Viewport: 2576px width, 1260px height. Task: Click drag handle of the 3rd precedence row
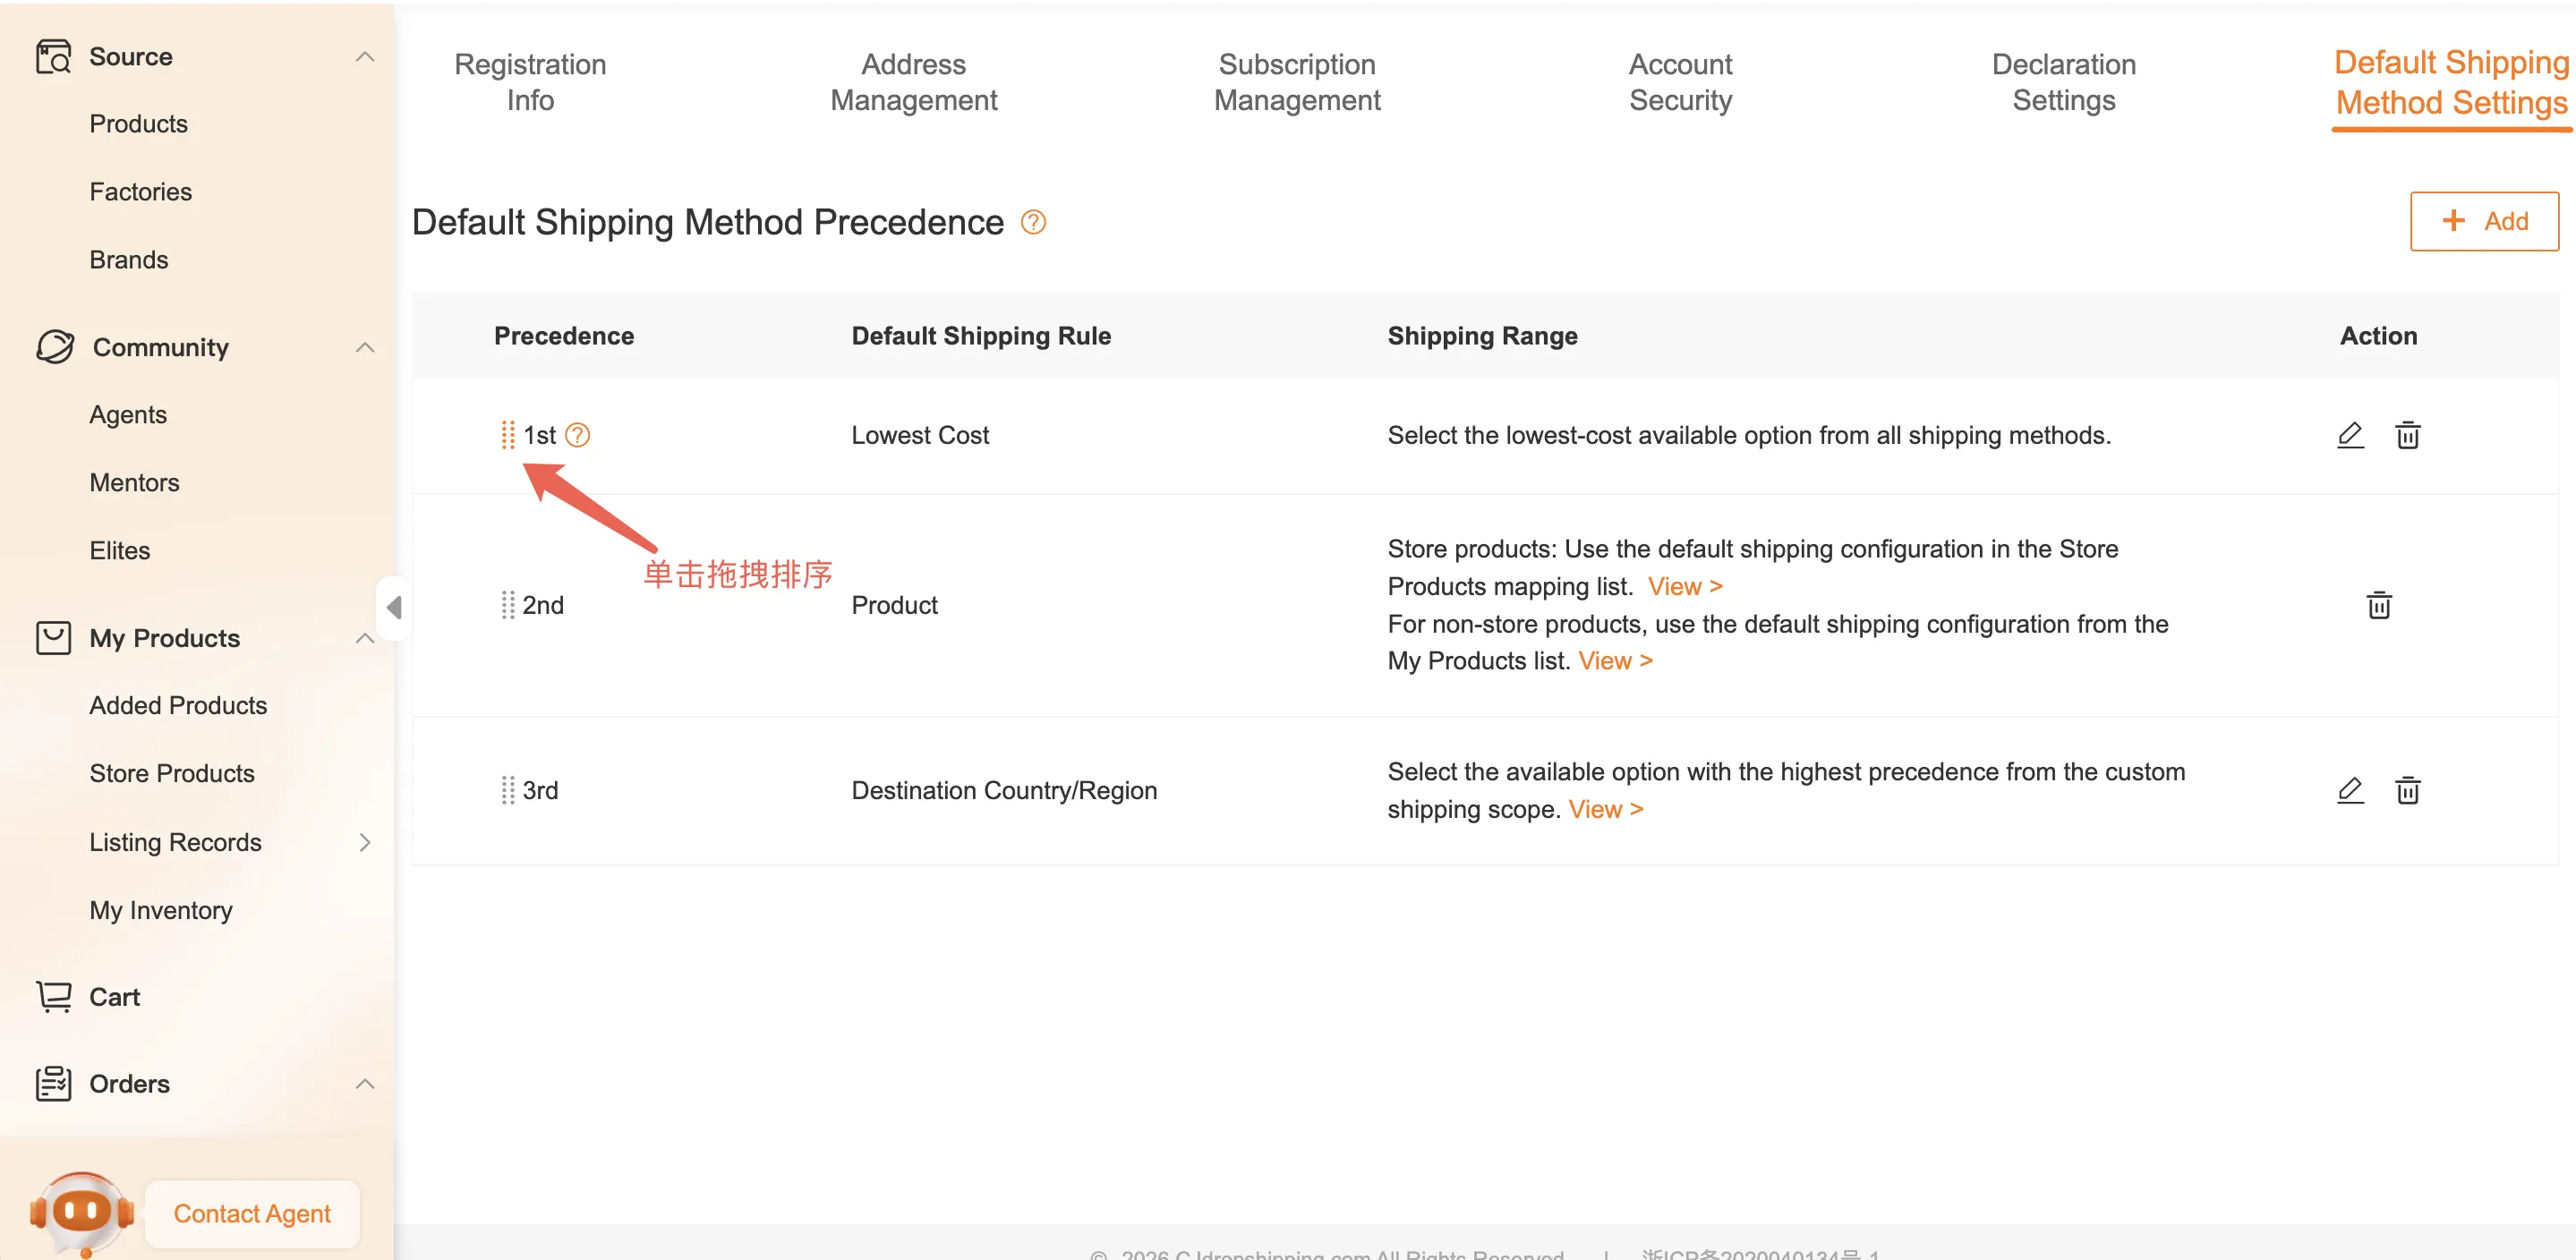[507, 790]
